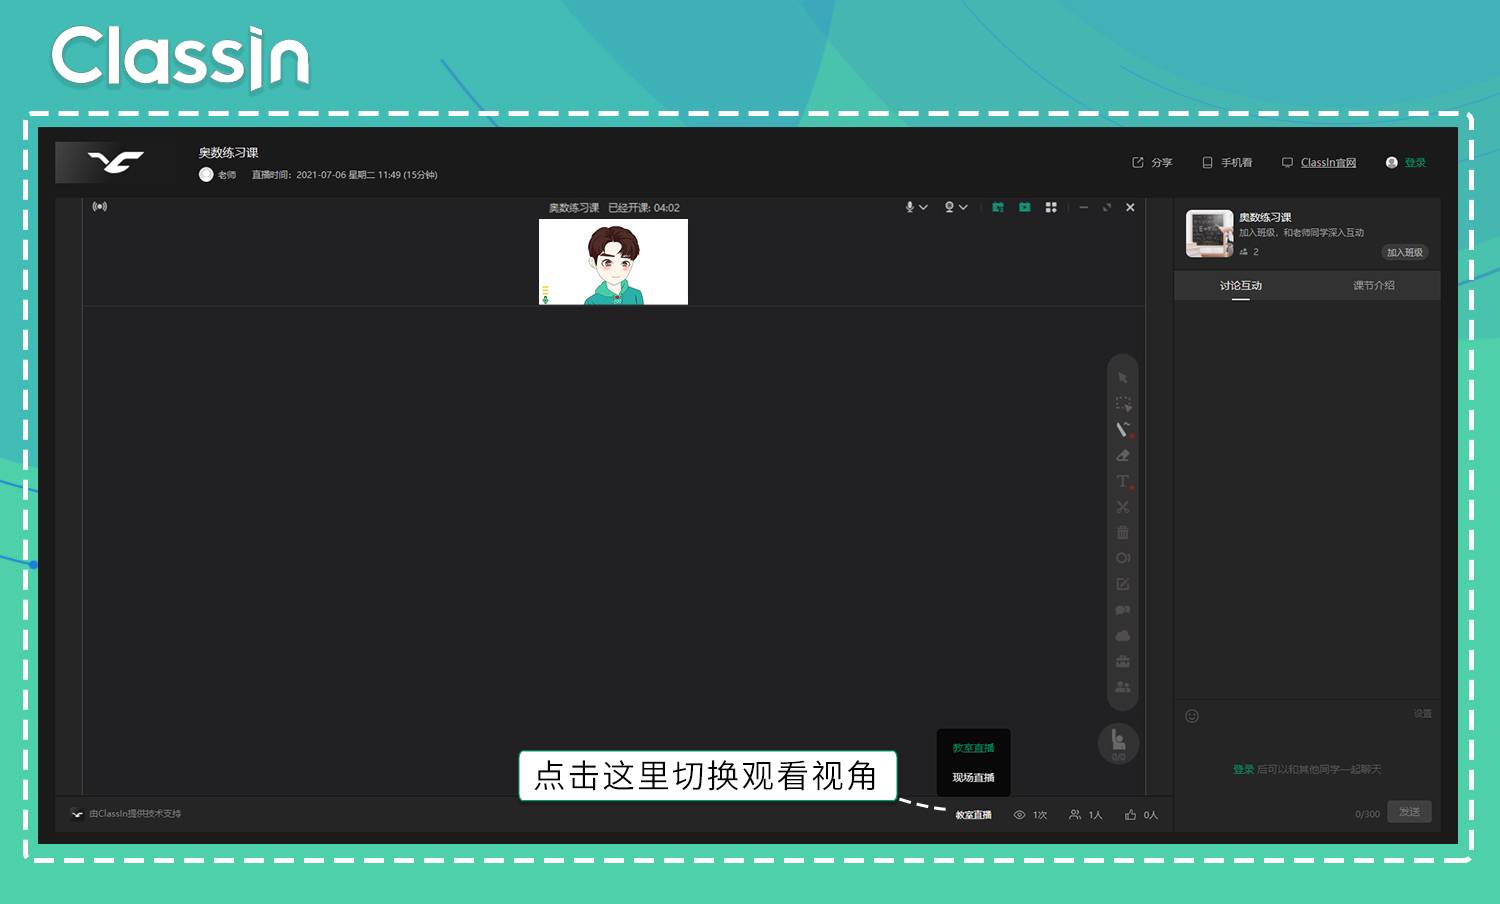Open the members roster icon
This screenshot has width=1500, height=904.
[1123, 687]
